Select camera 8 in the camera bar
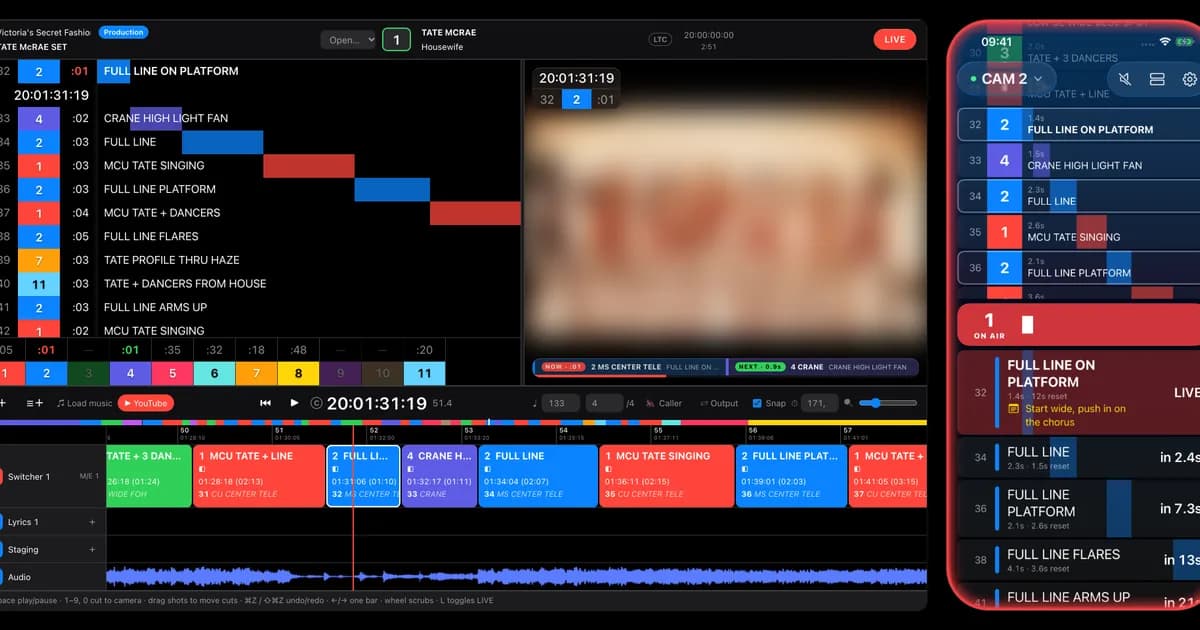 tap(298, 373)
